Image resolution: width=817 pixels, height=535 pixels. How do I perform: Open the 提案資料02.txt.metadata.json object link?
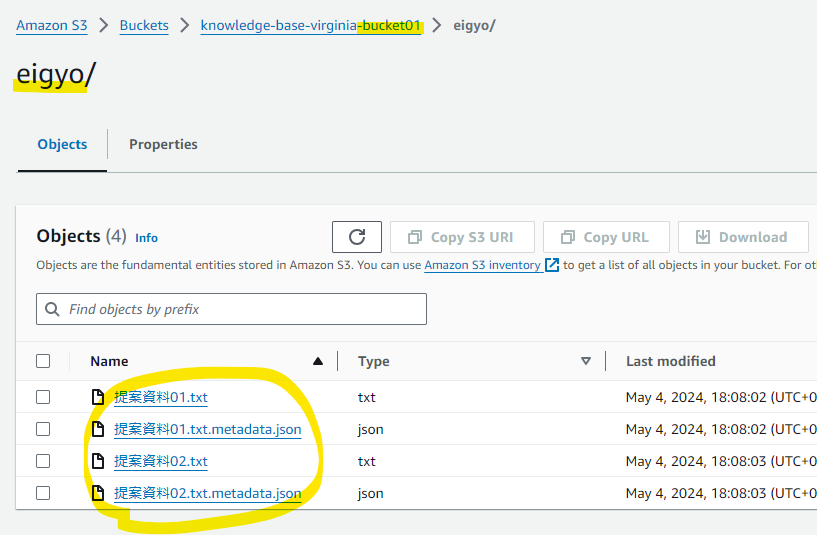click(x=207, y=493)
